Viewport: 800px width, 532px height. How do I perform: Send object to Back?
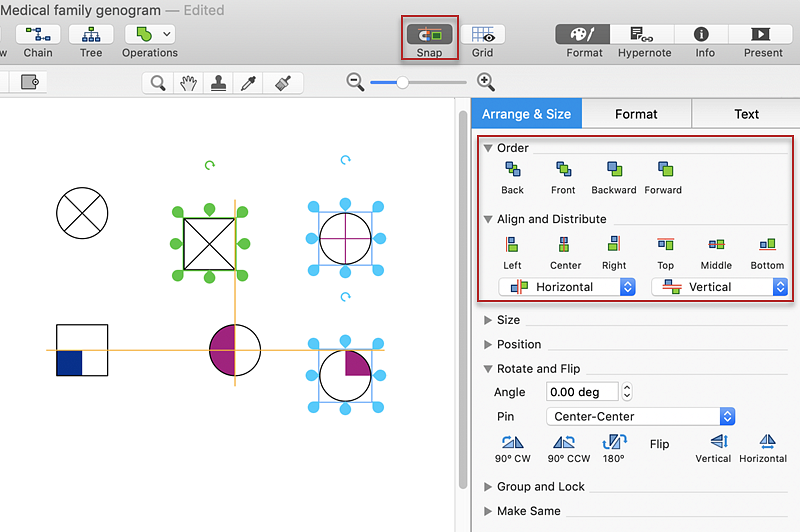(x=512, y=178)
